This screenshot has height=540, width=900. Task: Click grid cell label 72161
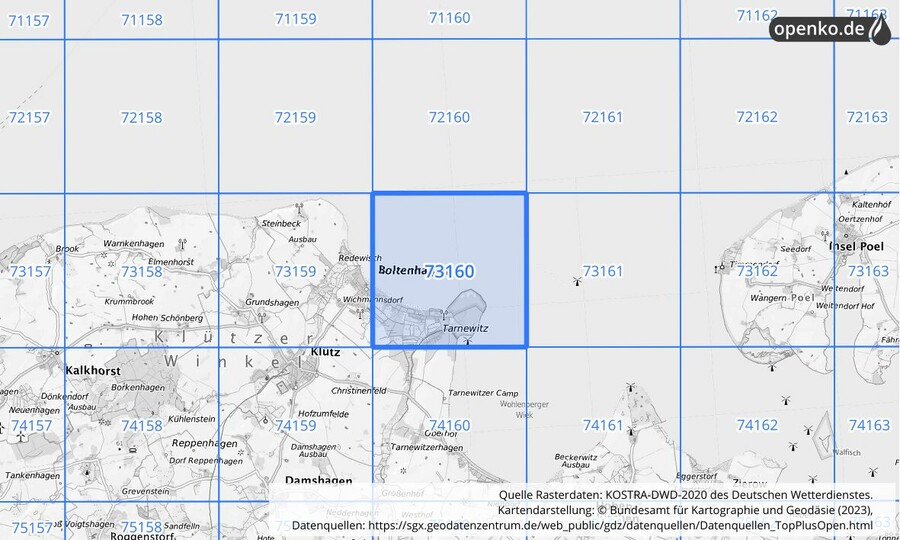603,117
